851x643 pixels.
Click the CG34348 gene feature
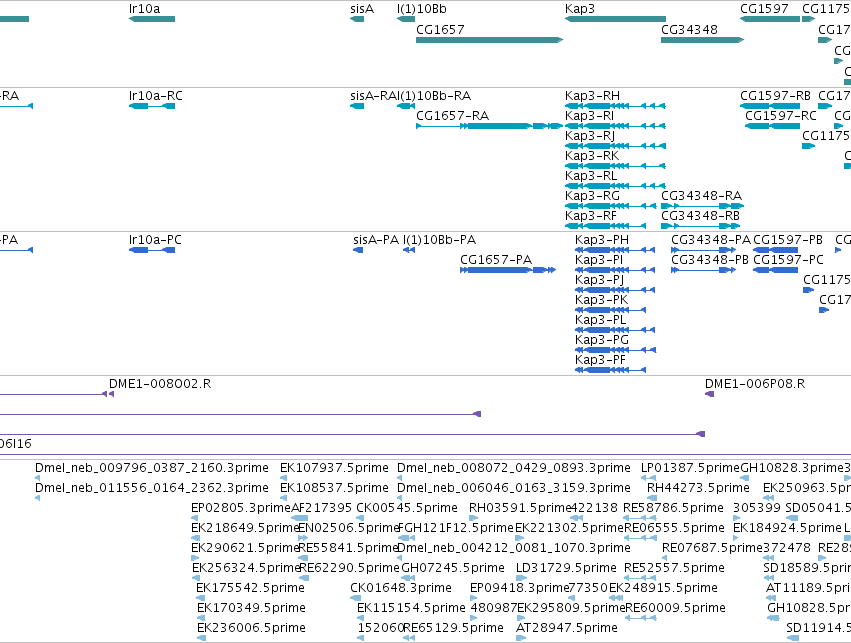(x=702, y=40)
